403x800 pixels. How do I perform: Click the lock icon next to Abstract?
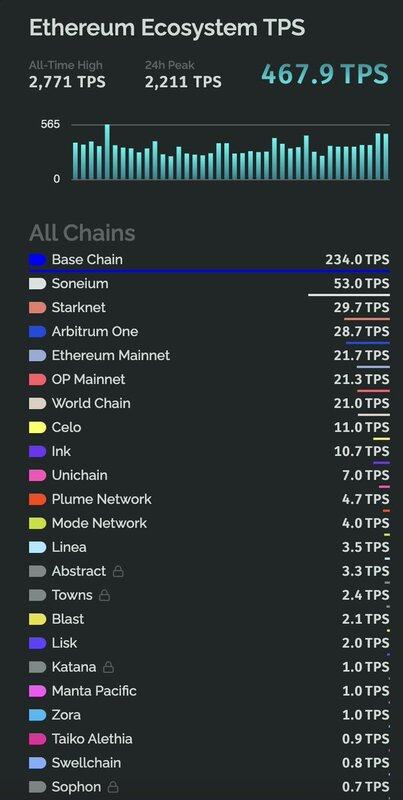[118, 571]
